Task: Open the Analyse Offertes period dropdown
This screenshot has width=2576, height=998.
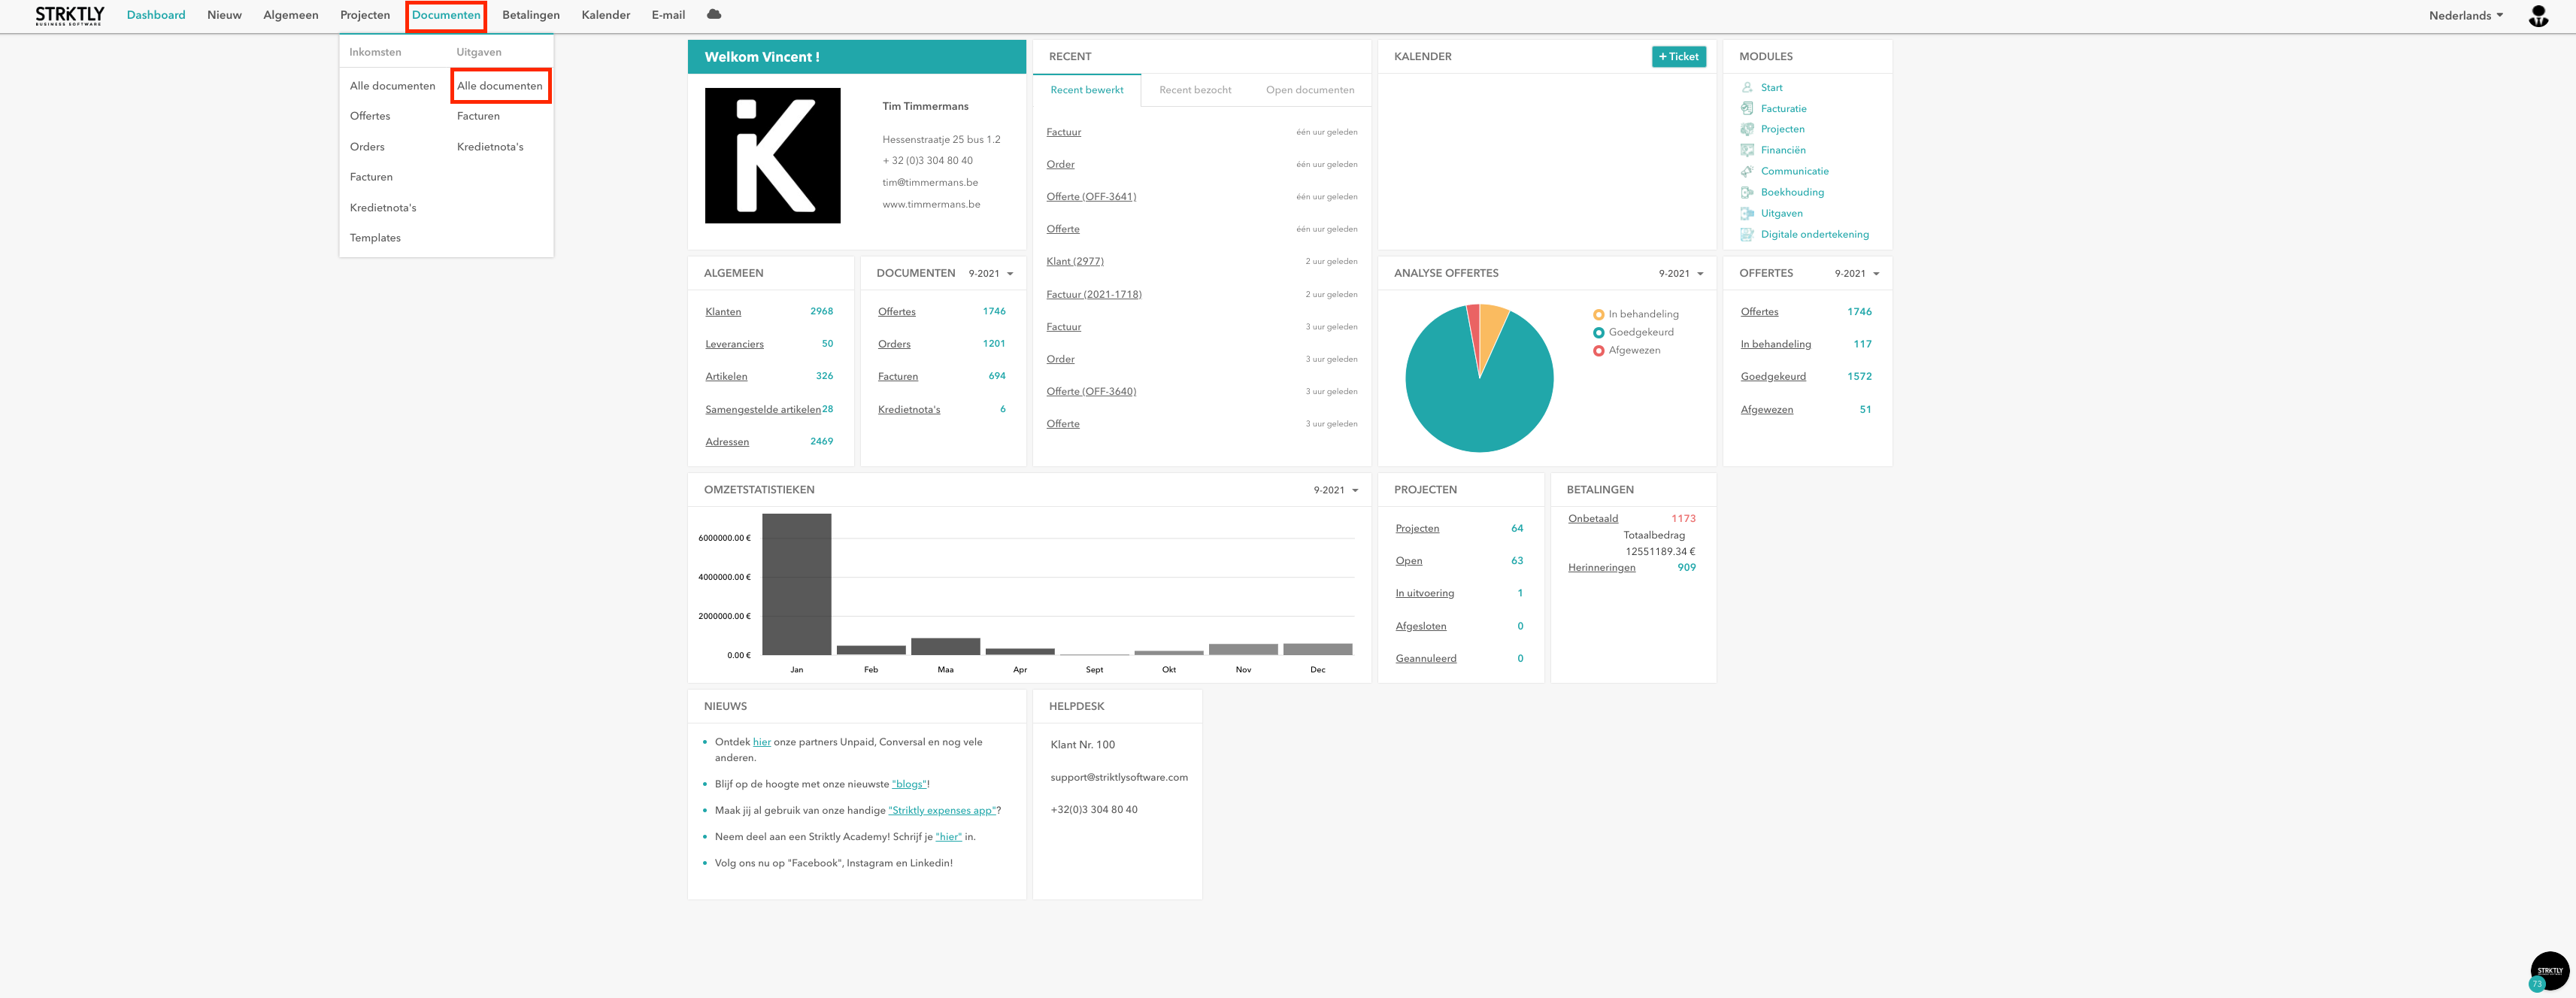Action: coord(1681,274)
